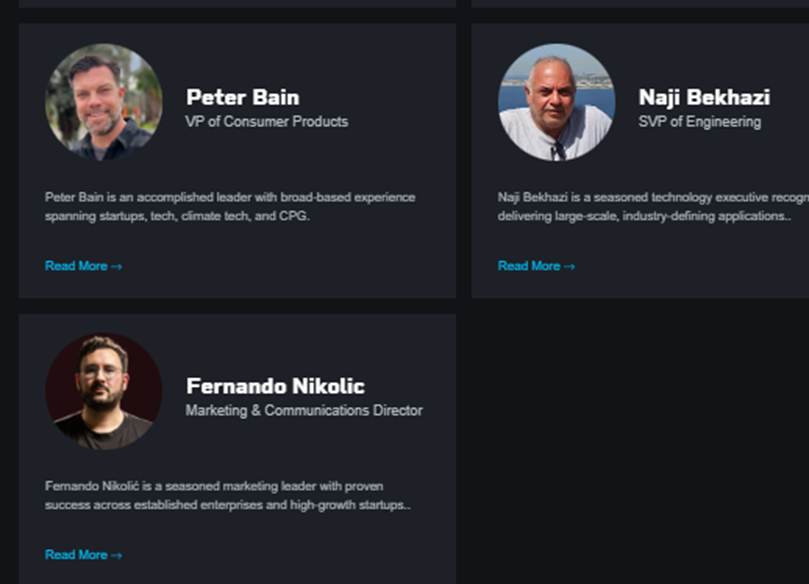The height and width of the screenshot is (584, 809).
Task: Open Fernando Nikolic's Read More link
Action: click(76, 555)
